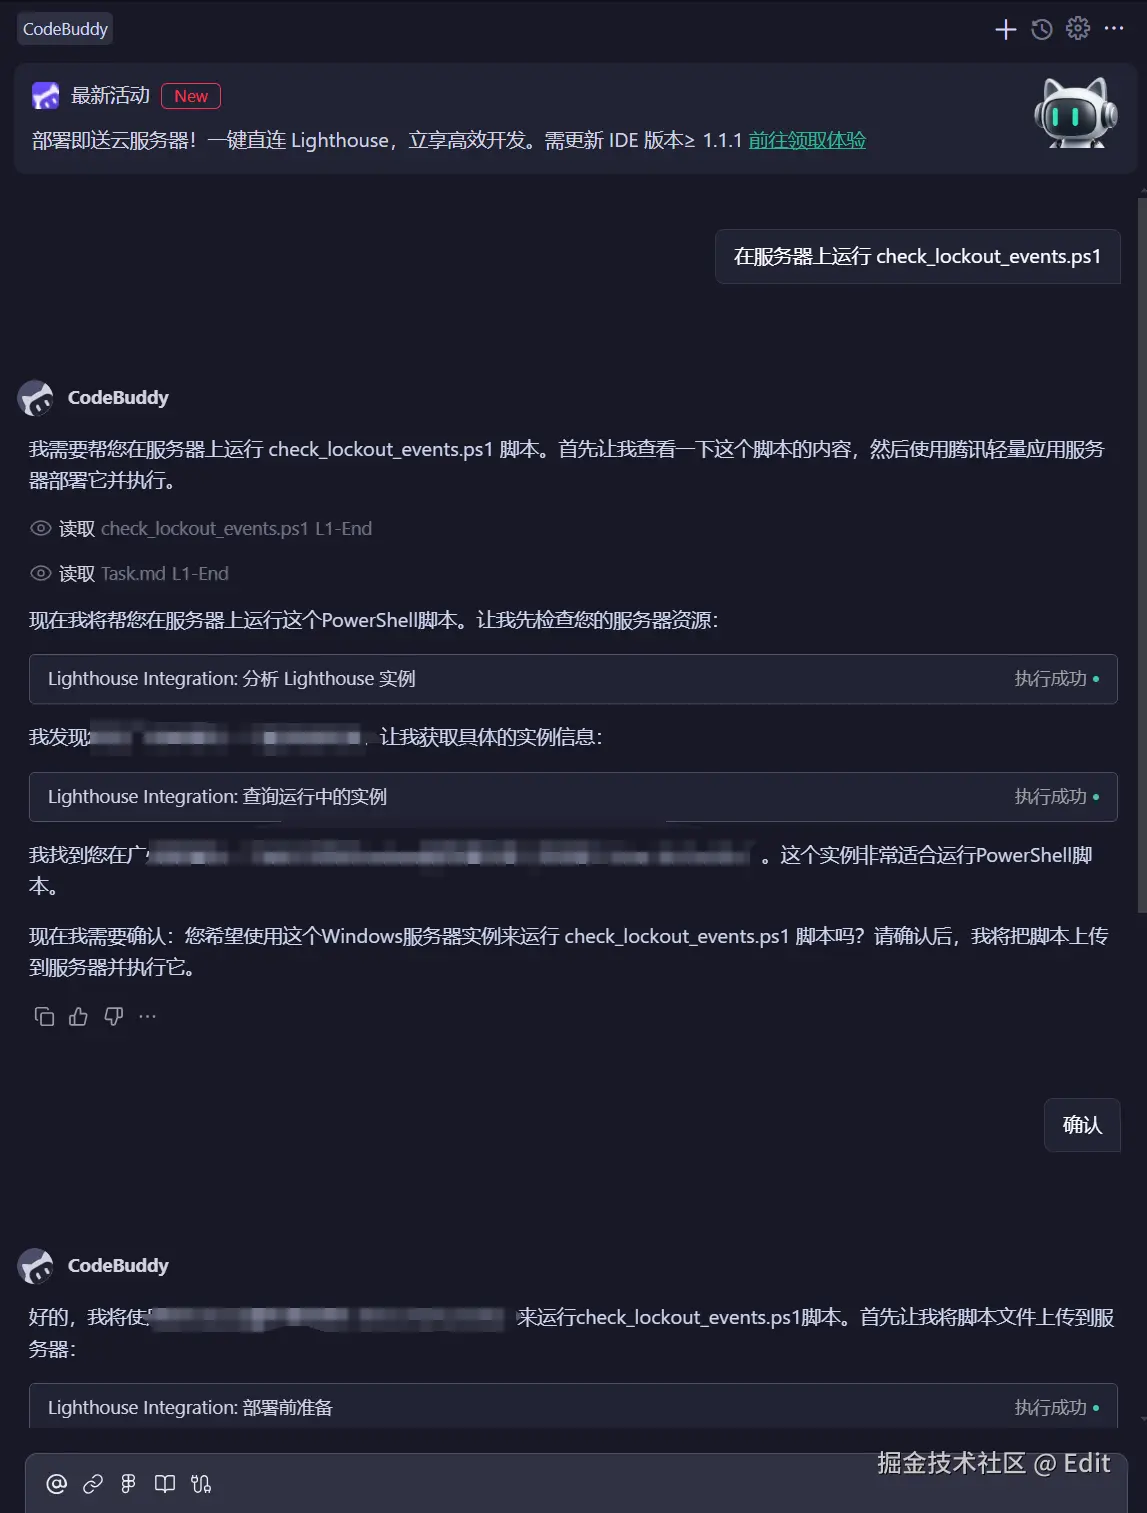Open CodeBuddy settings gear icon
The width and height of the screenshot is (1147, 1513).
(1078, 28)
